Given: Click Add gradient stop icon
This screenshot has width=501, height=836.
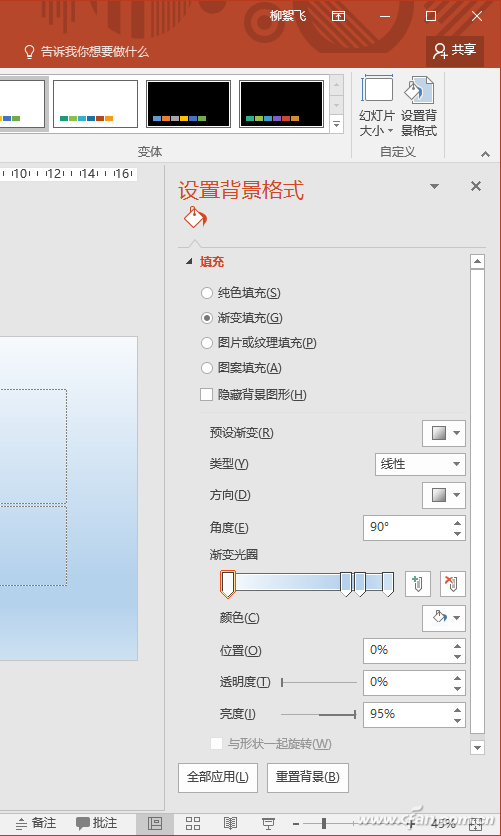Looking at the screenshot, I should pos(418,584).
